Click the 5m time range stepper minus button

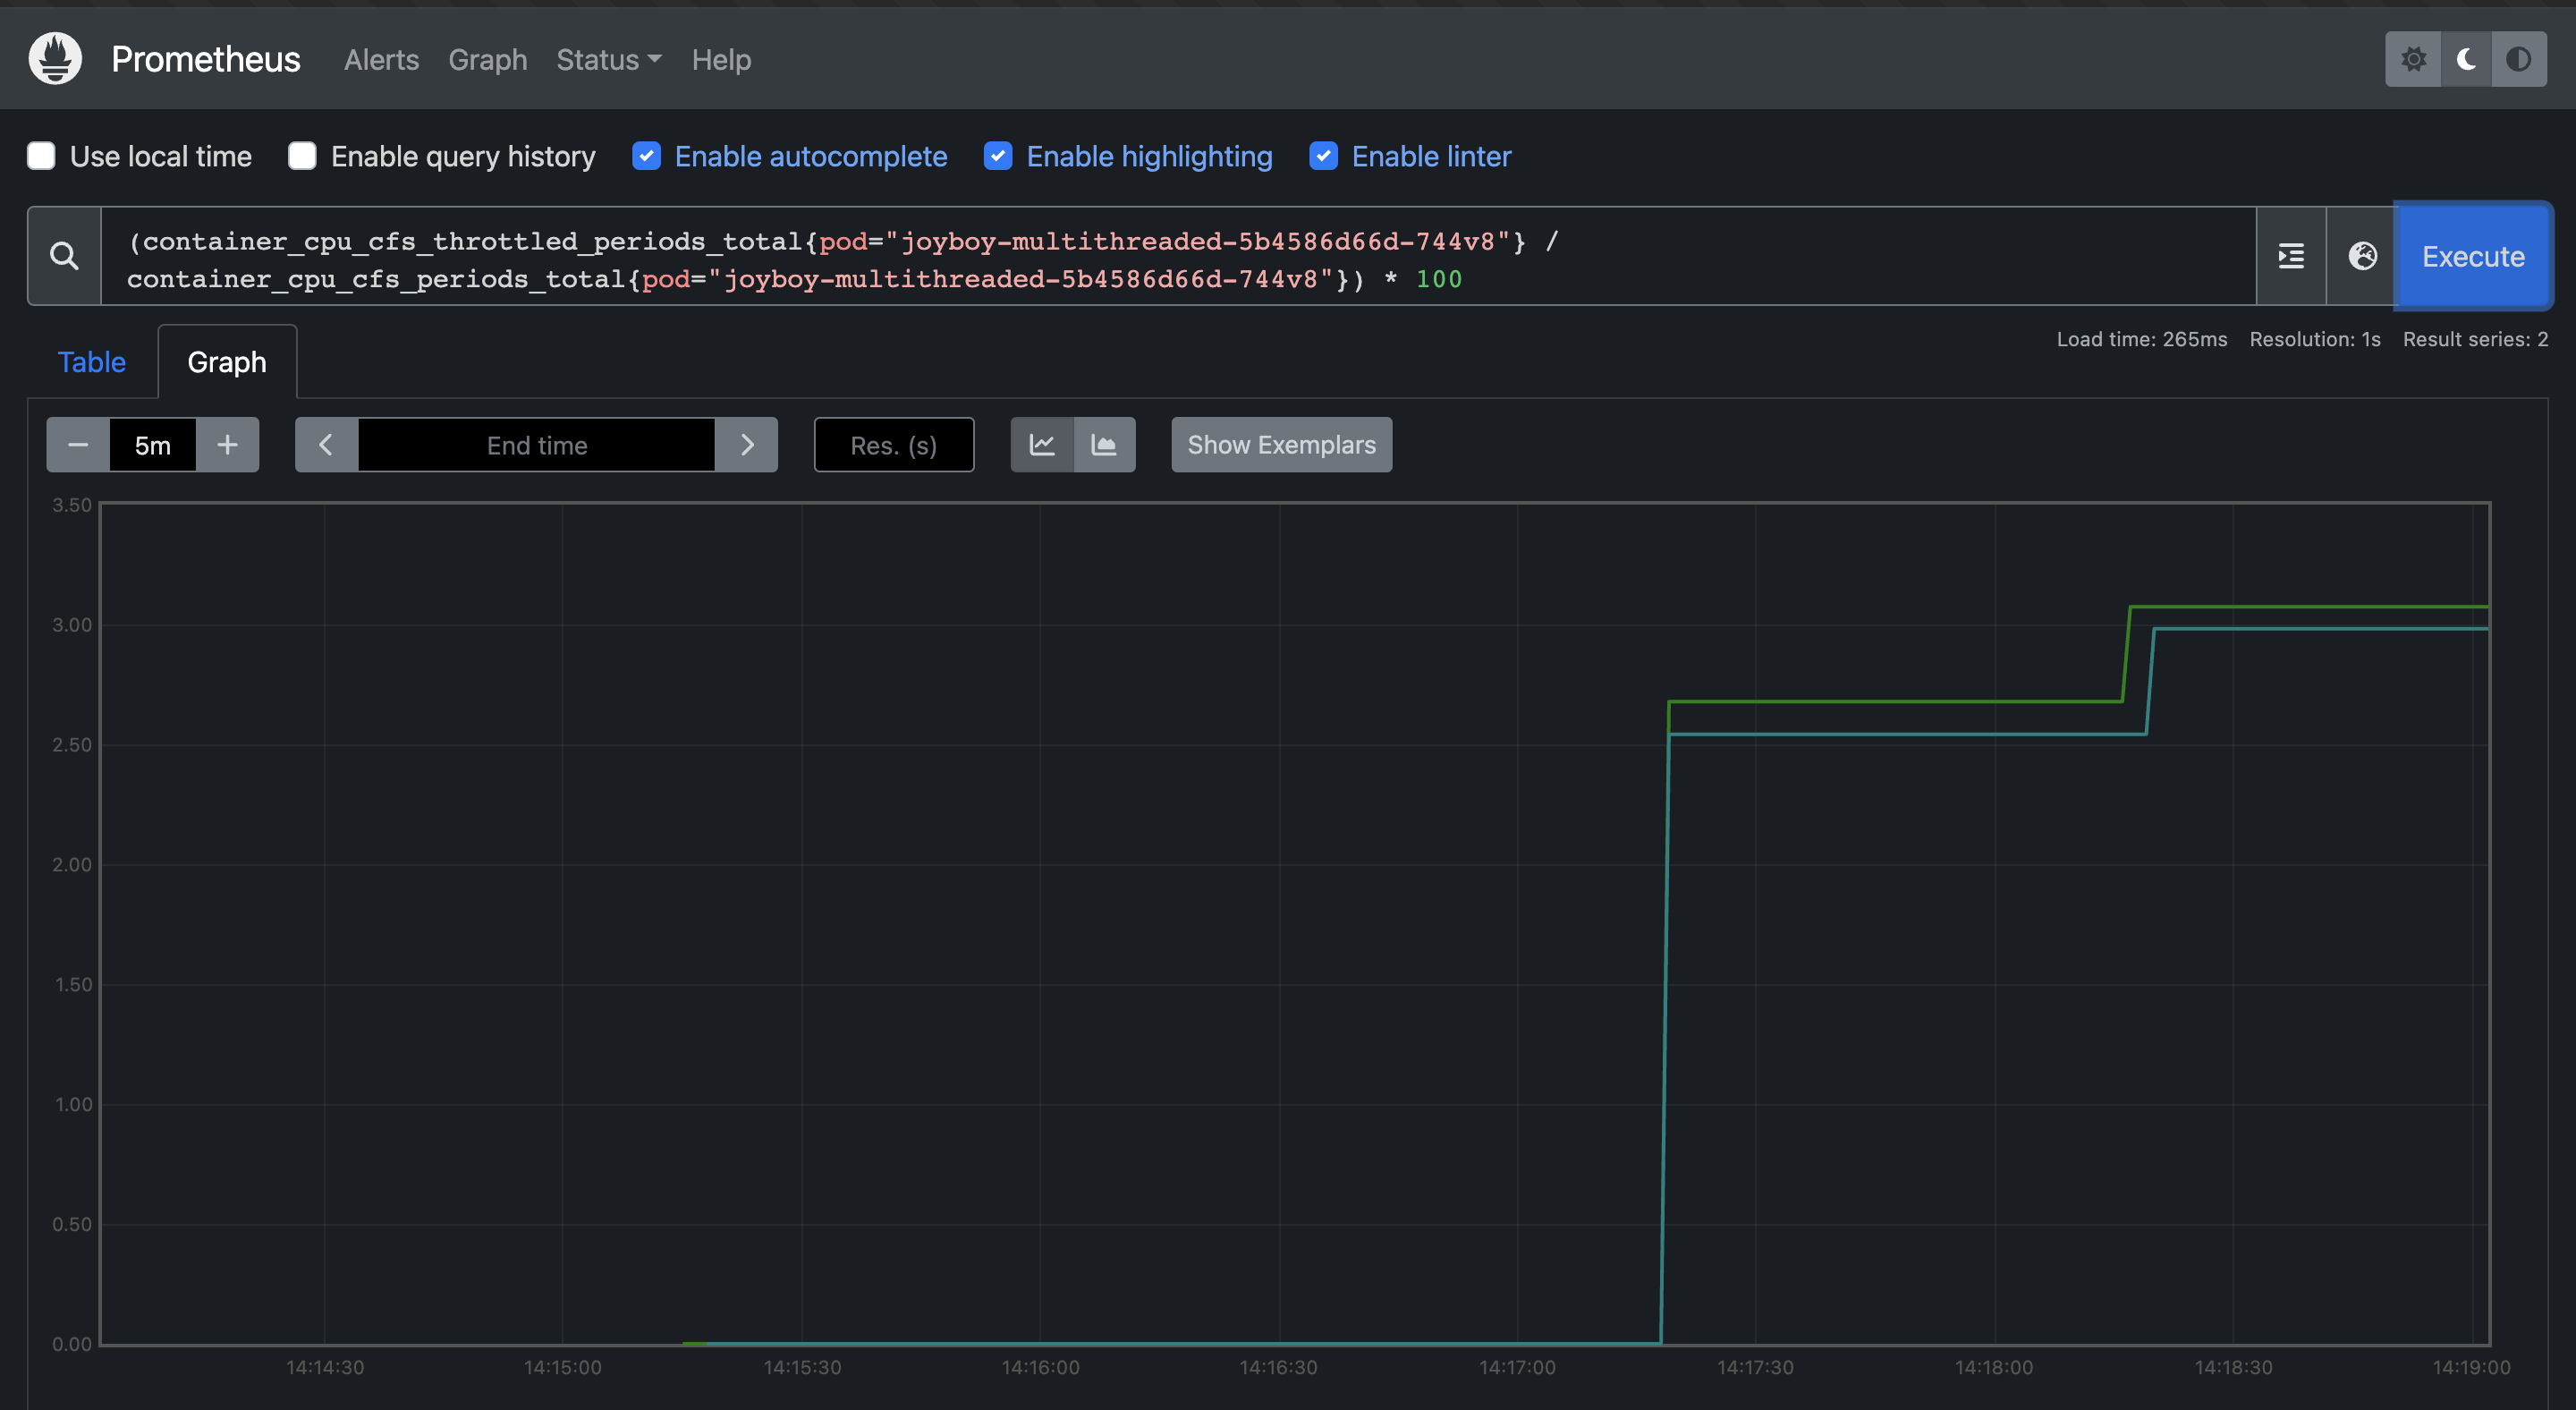click(76, 445)
